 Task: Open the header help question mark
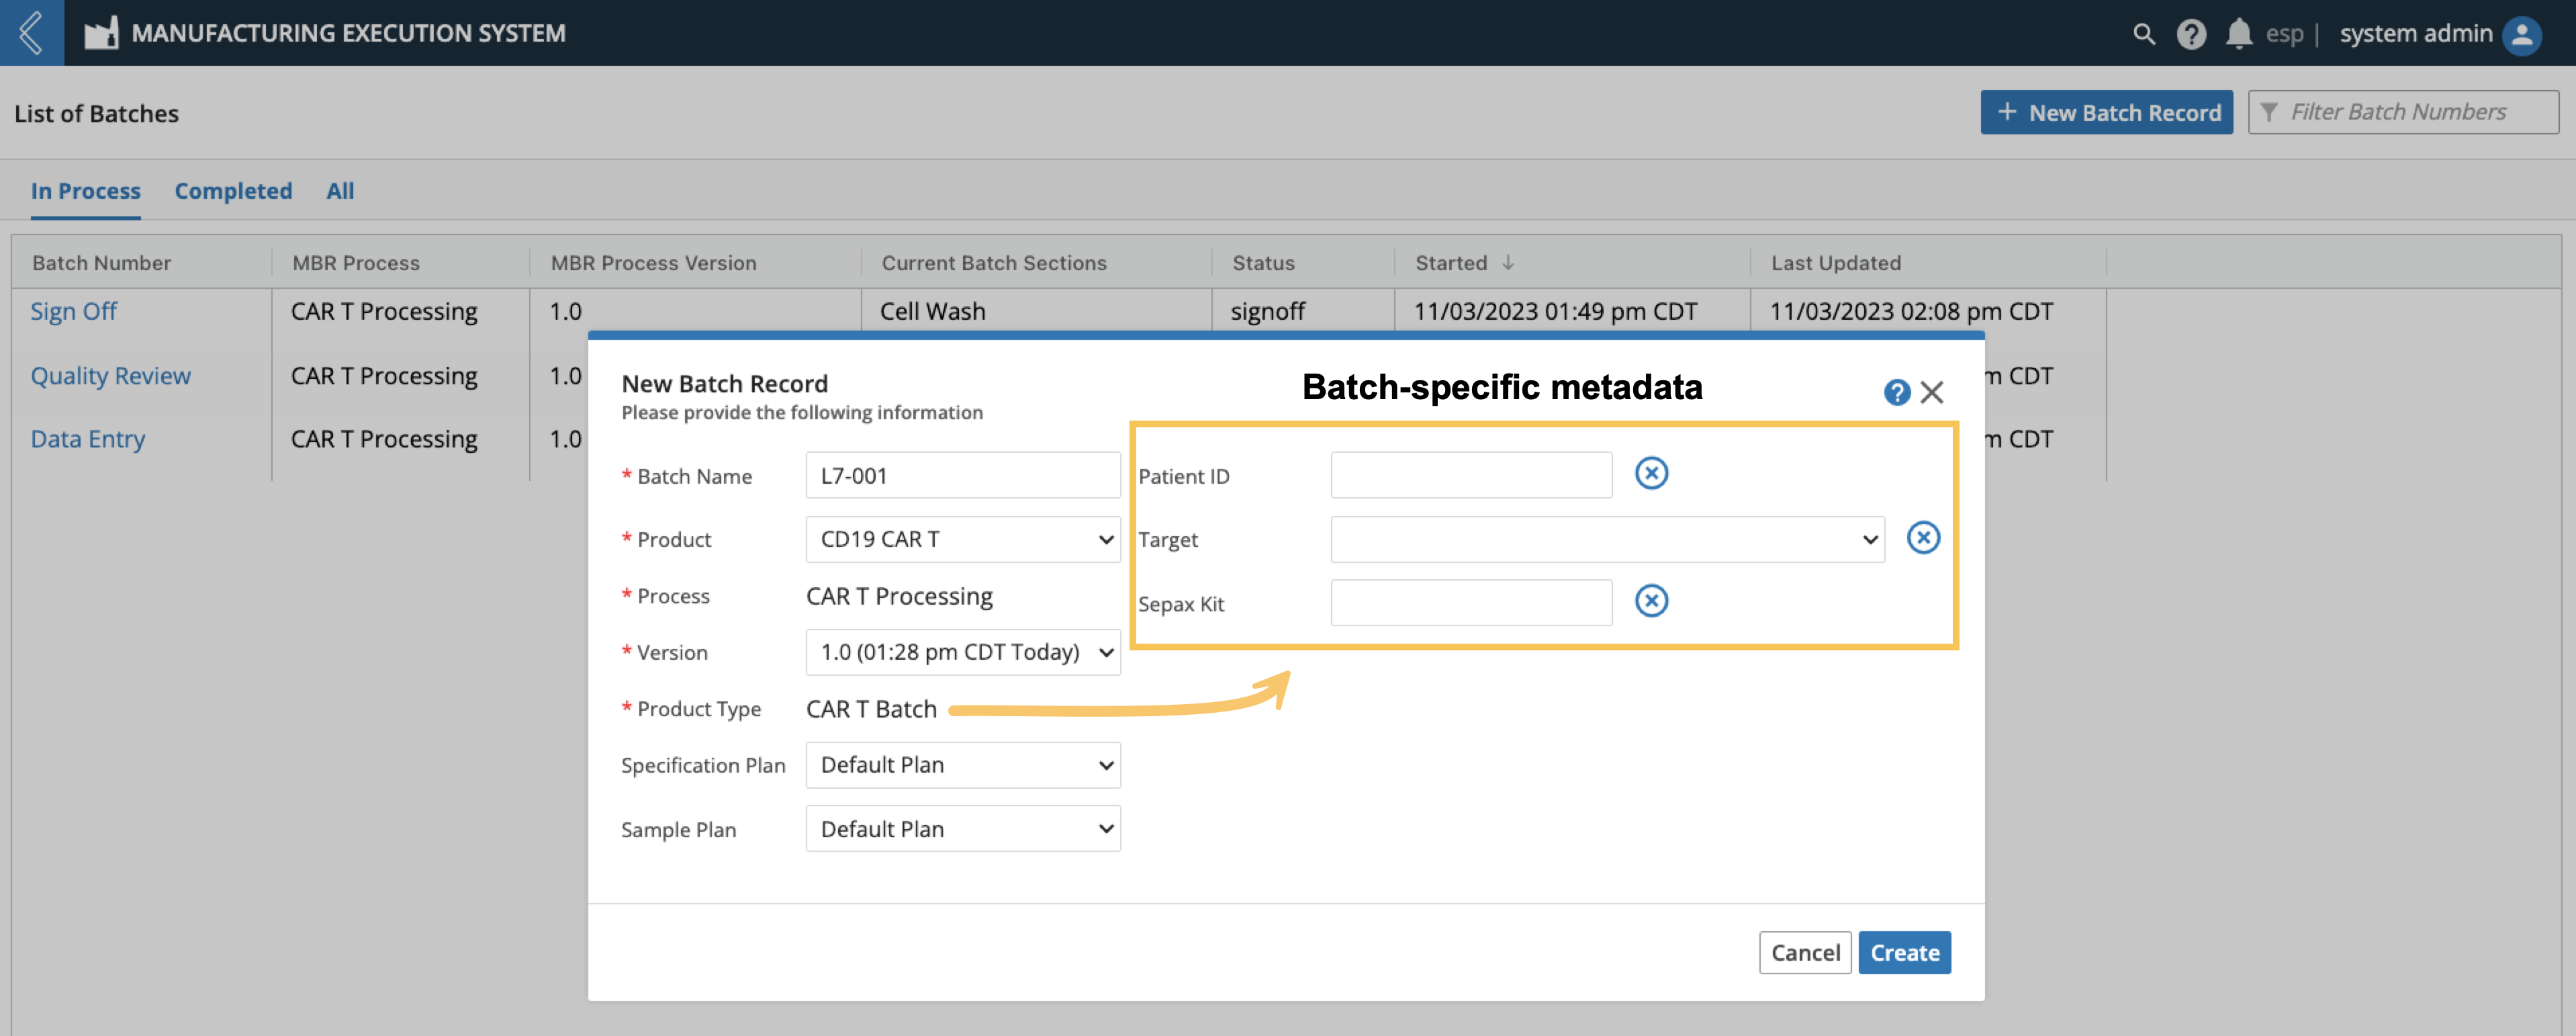[2190, 34]
